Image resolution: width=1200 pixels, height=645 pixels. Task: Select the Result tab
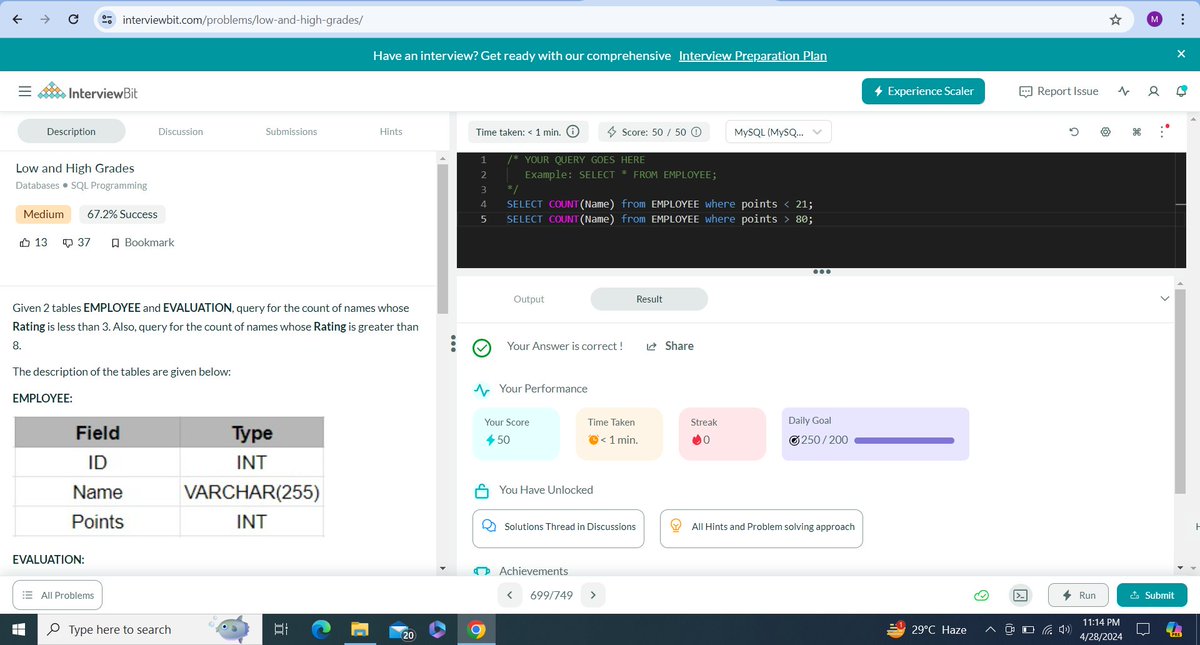[x=649, y=299]
